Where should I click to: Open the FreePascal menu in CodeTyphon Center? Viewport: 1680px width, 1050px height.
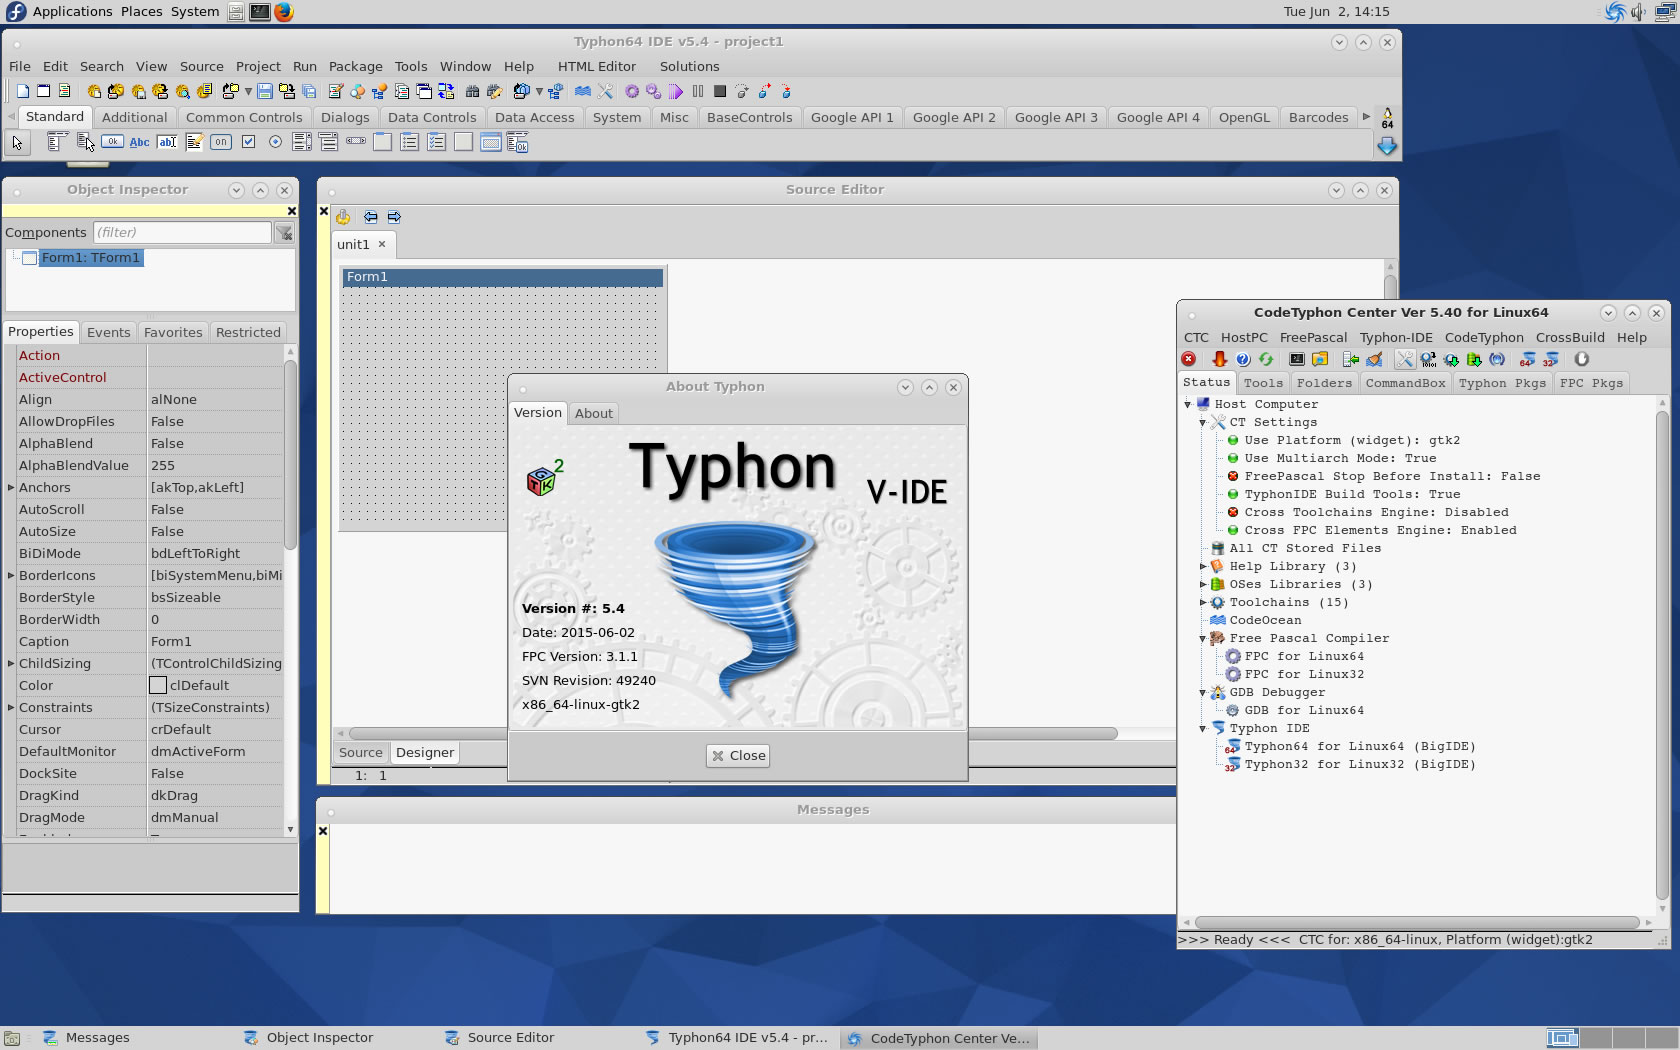(x=1313, y=338)
